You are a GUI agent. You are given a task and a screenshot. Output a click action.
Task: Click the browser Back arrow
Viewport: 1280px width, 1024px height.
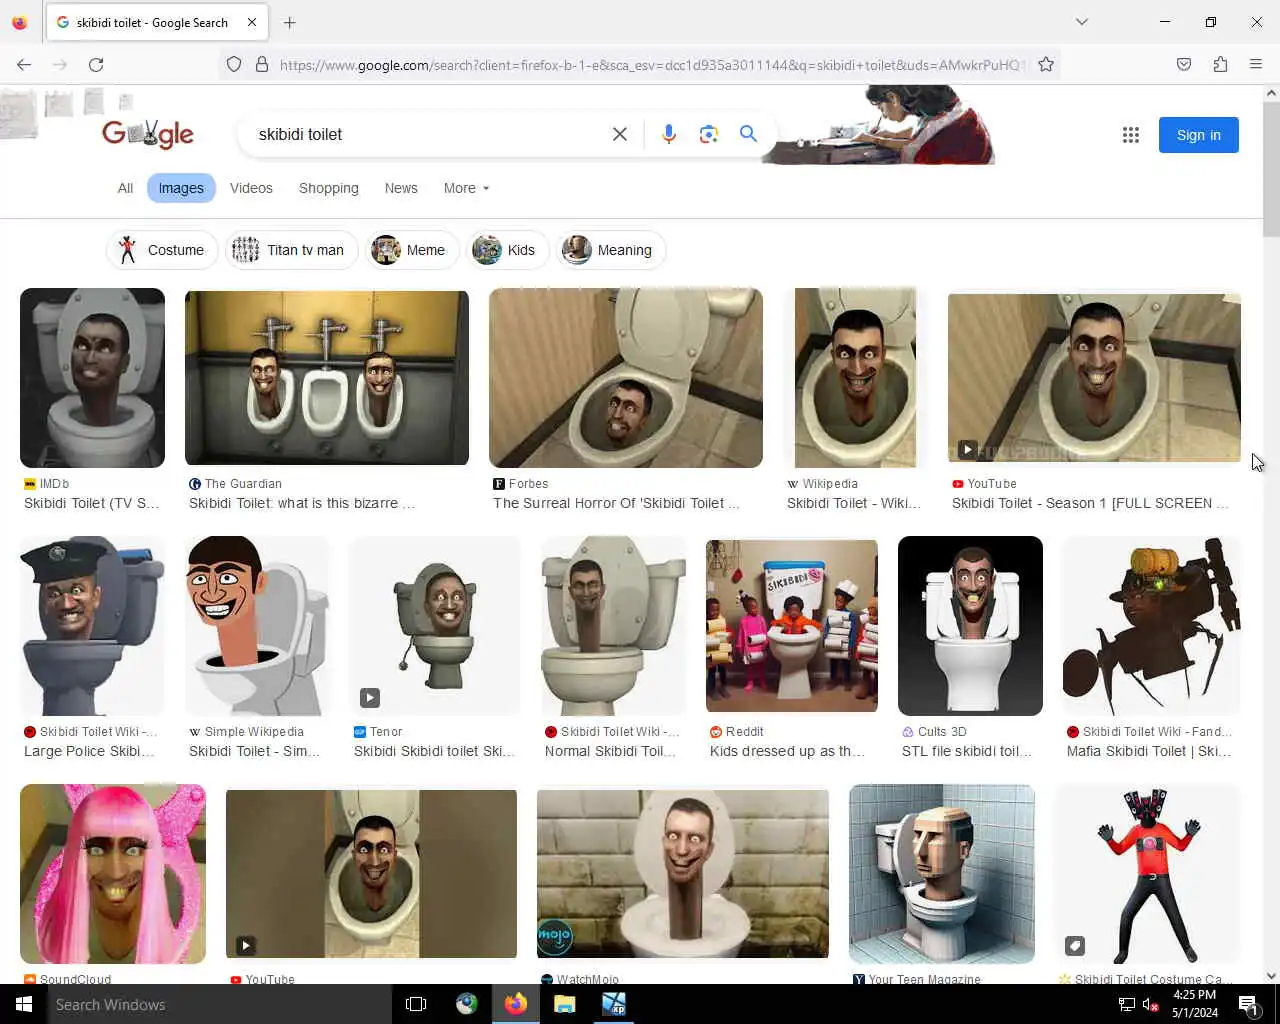point(24,64)
